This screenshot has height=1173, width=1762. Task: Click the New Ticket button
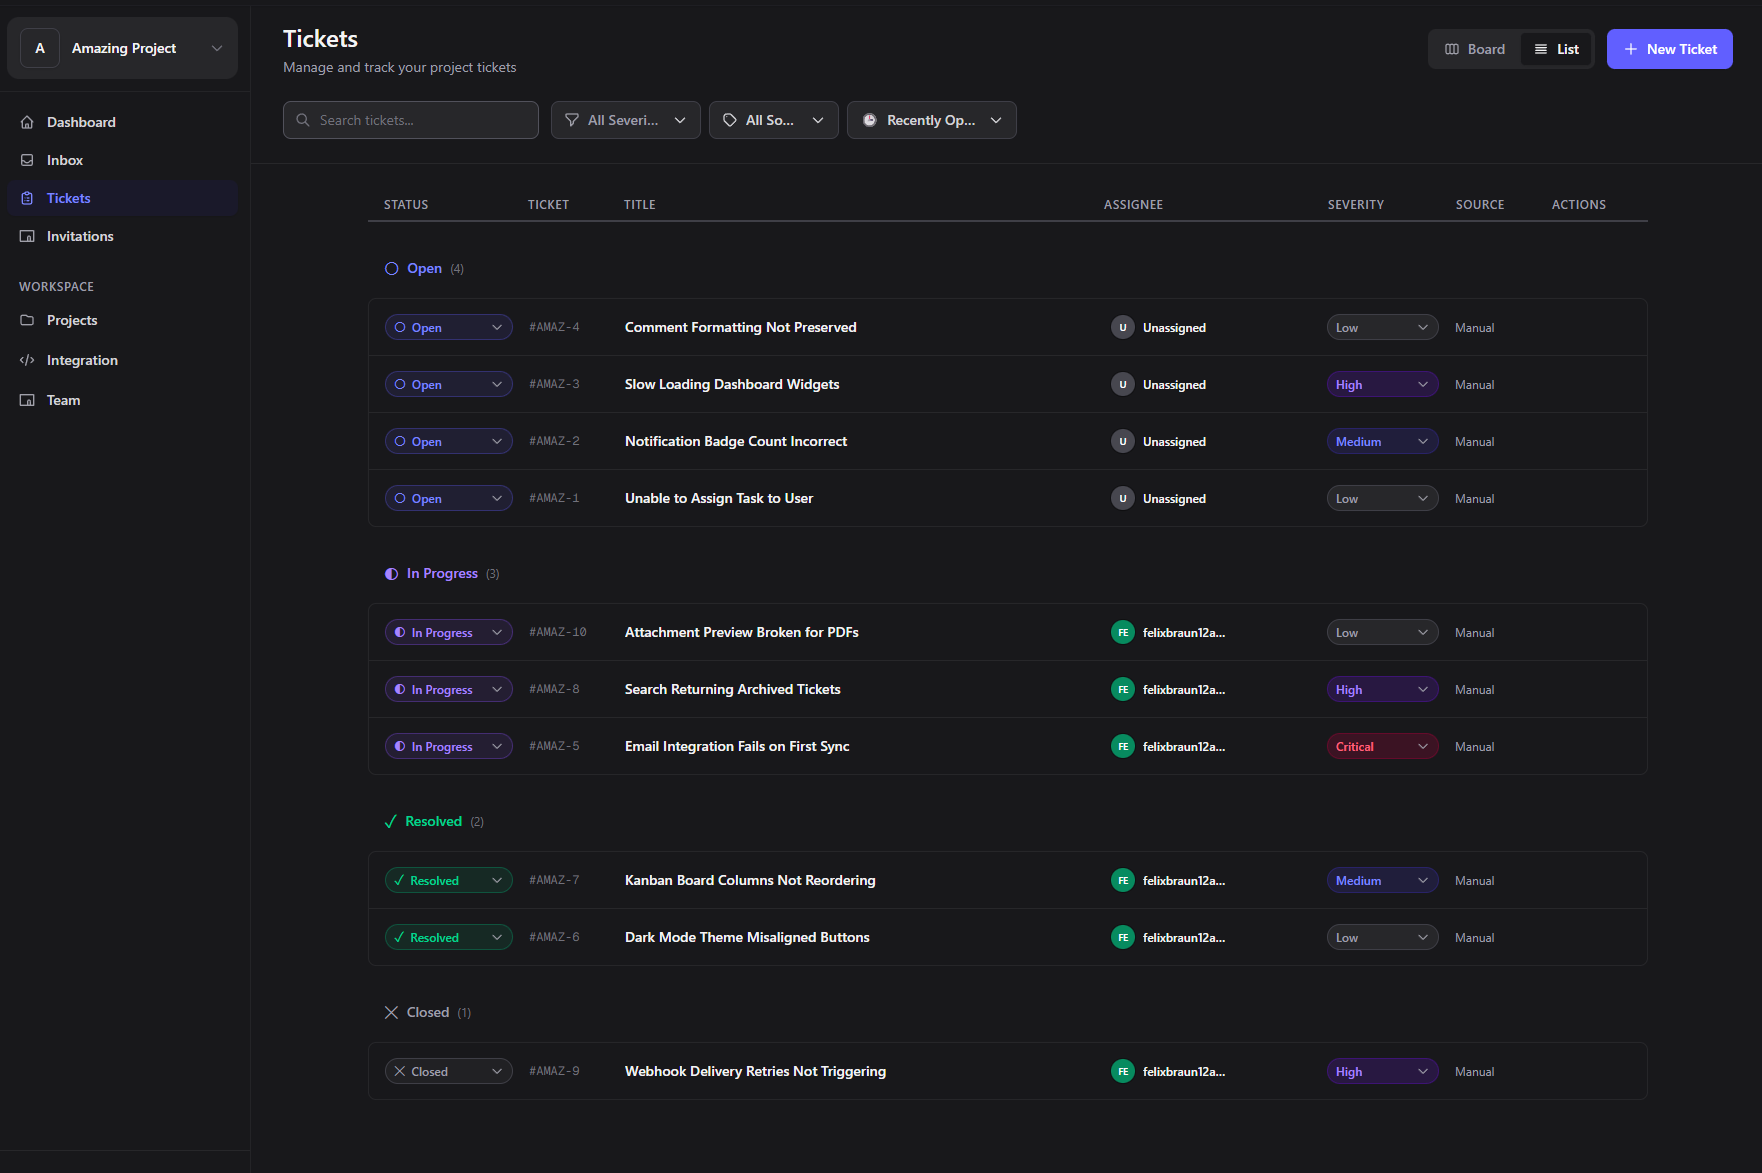click(1669, 48)
